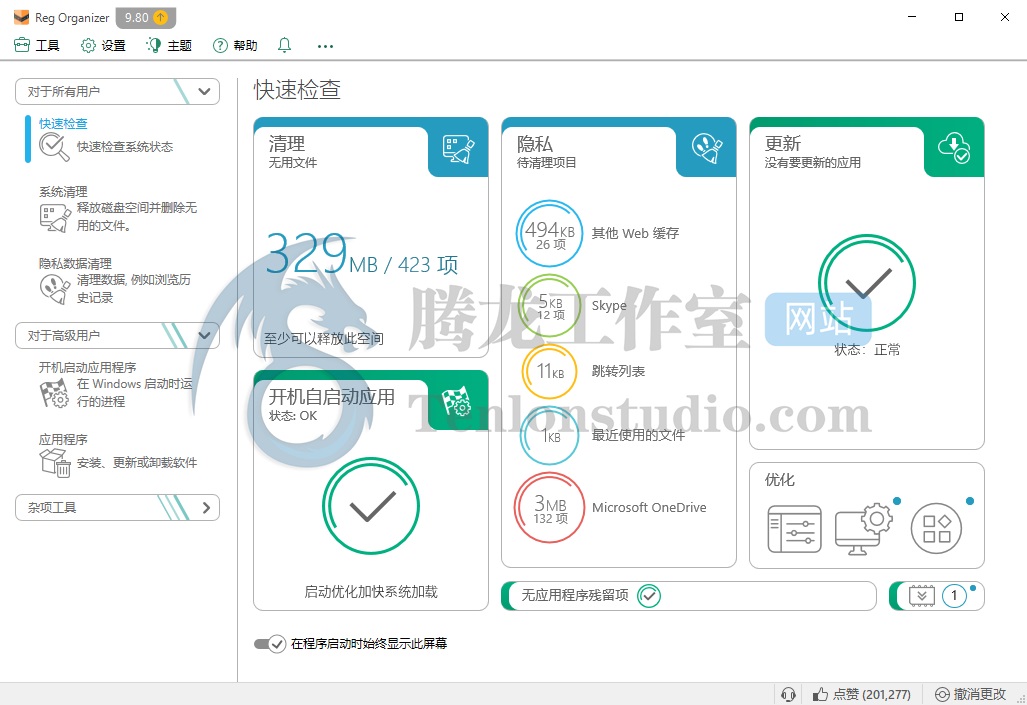1027x705 pixels.
Task: Click the privacy cleaning icon in 隐私 card
Action: (706, 151)
